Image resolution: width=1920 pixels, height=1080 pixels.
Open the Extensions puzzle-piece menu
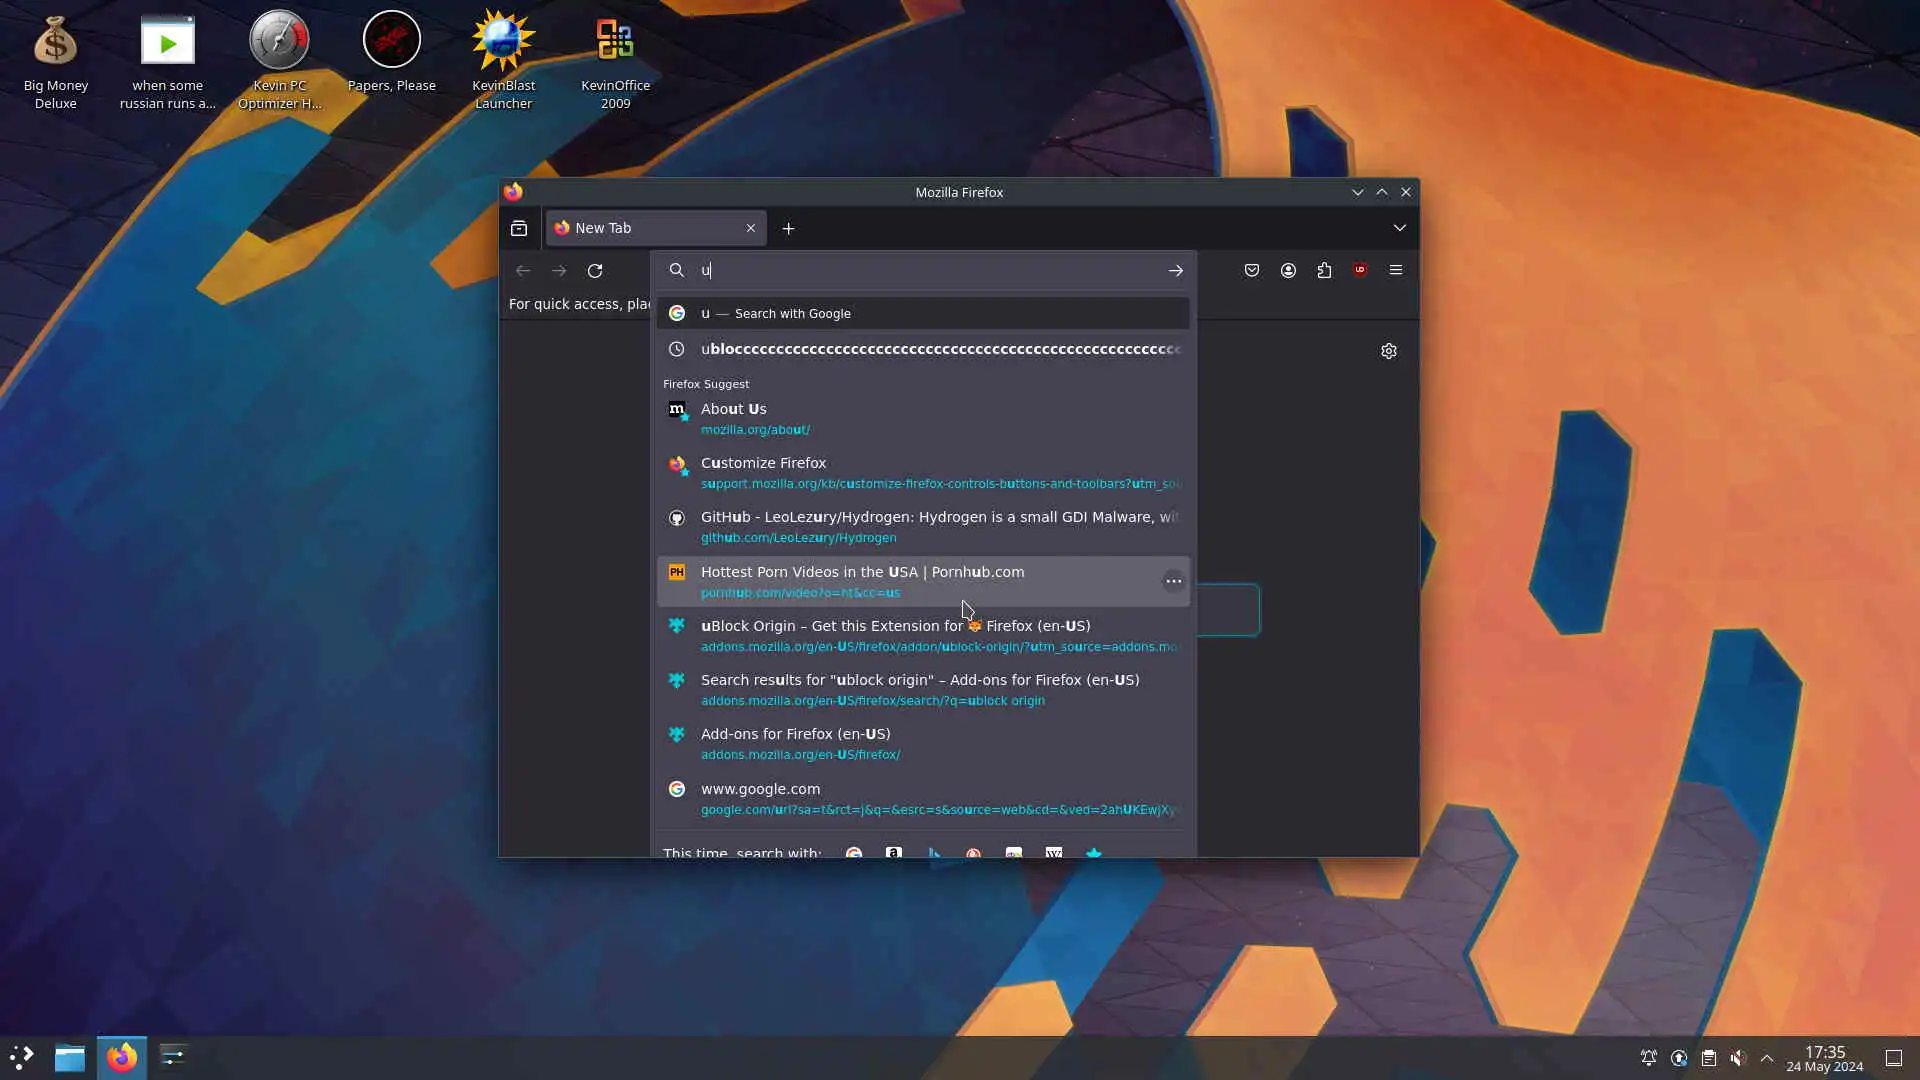point(1324,270)
